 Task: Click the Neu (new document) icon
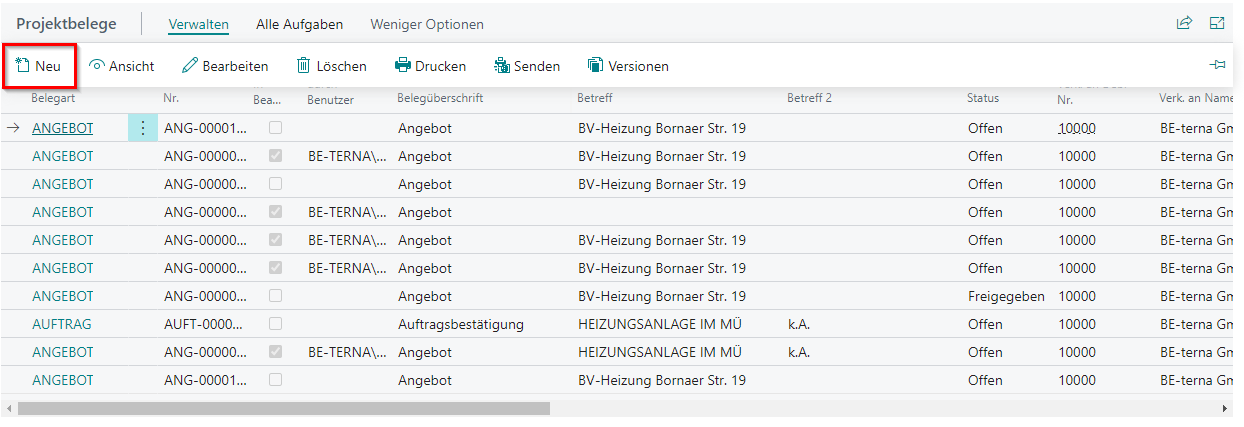(23, 66)
